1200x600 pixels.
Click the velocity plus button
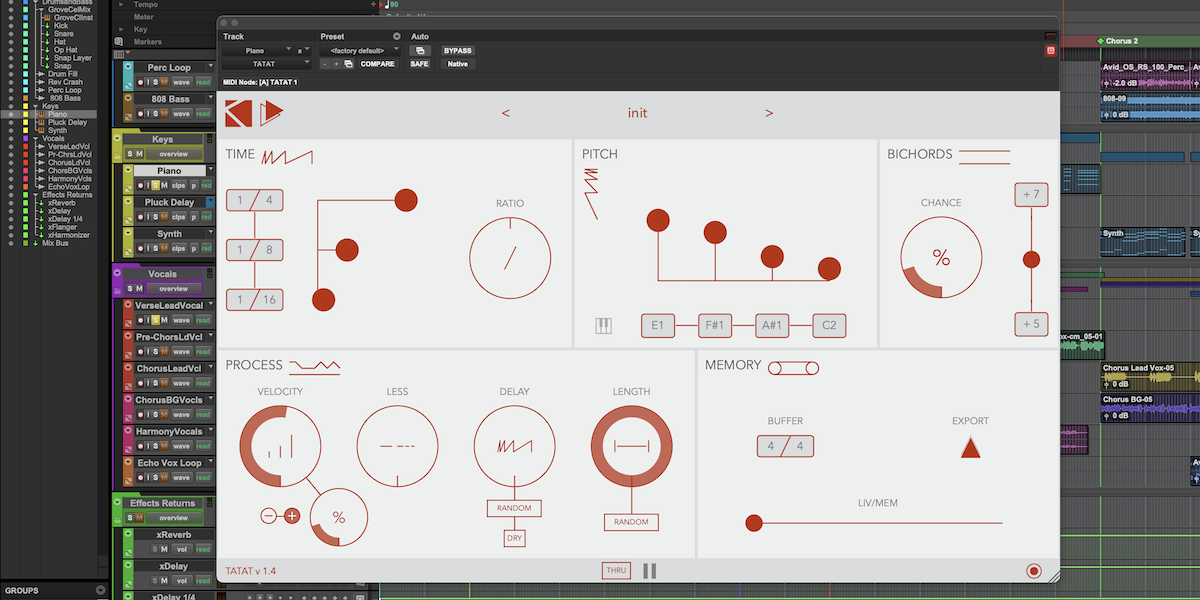tap(292, 516)
